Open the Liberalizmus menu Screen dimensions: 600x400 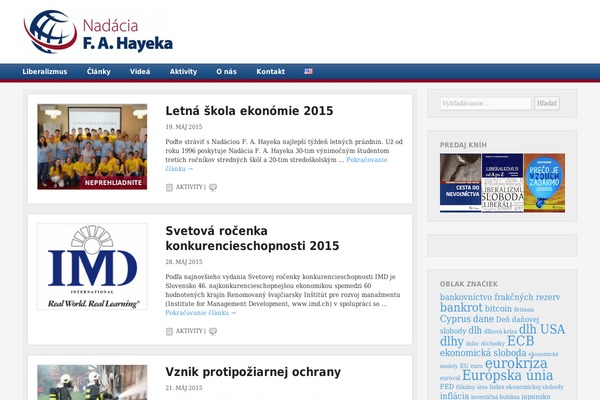pyautogui.click(x=45, y=72)
